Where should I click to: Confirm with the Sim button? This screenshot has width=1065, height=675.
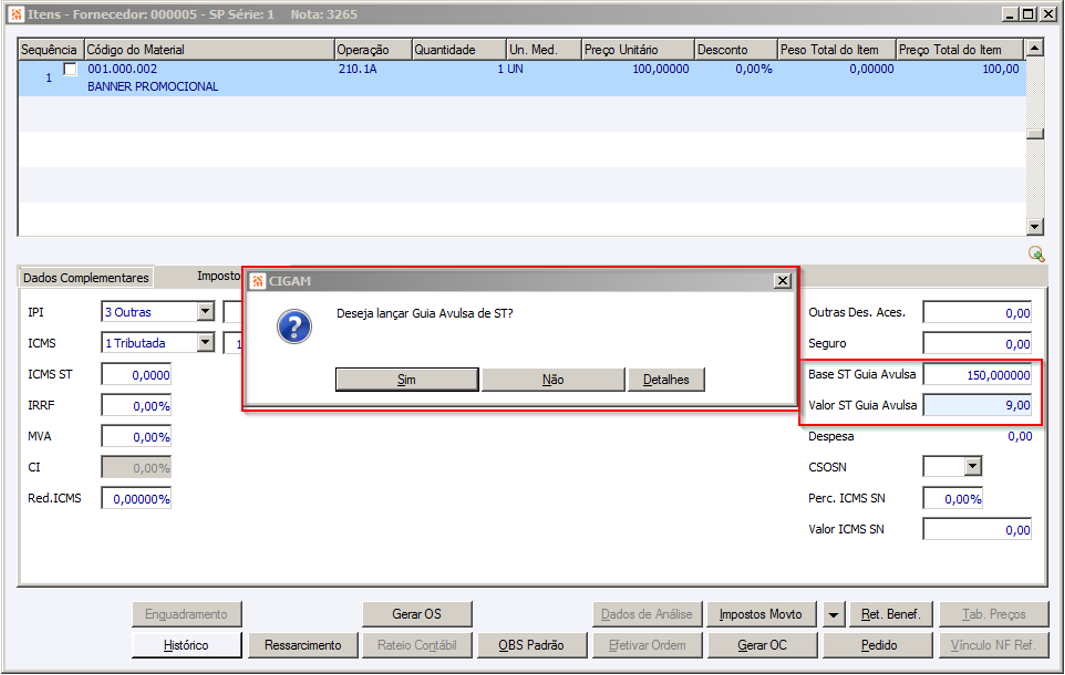coord(407,380)
